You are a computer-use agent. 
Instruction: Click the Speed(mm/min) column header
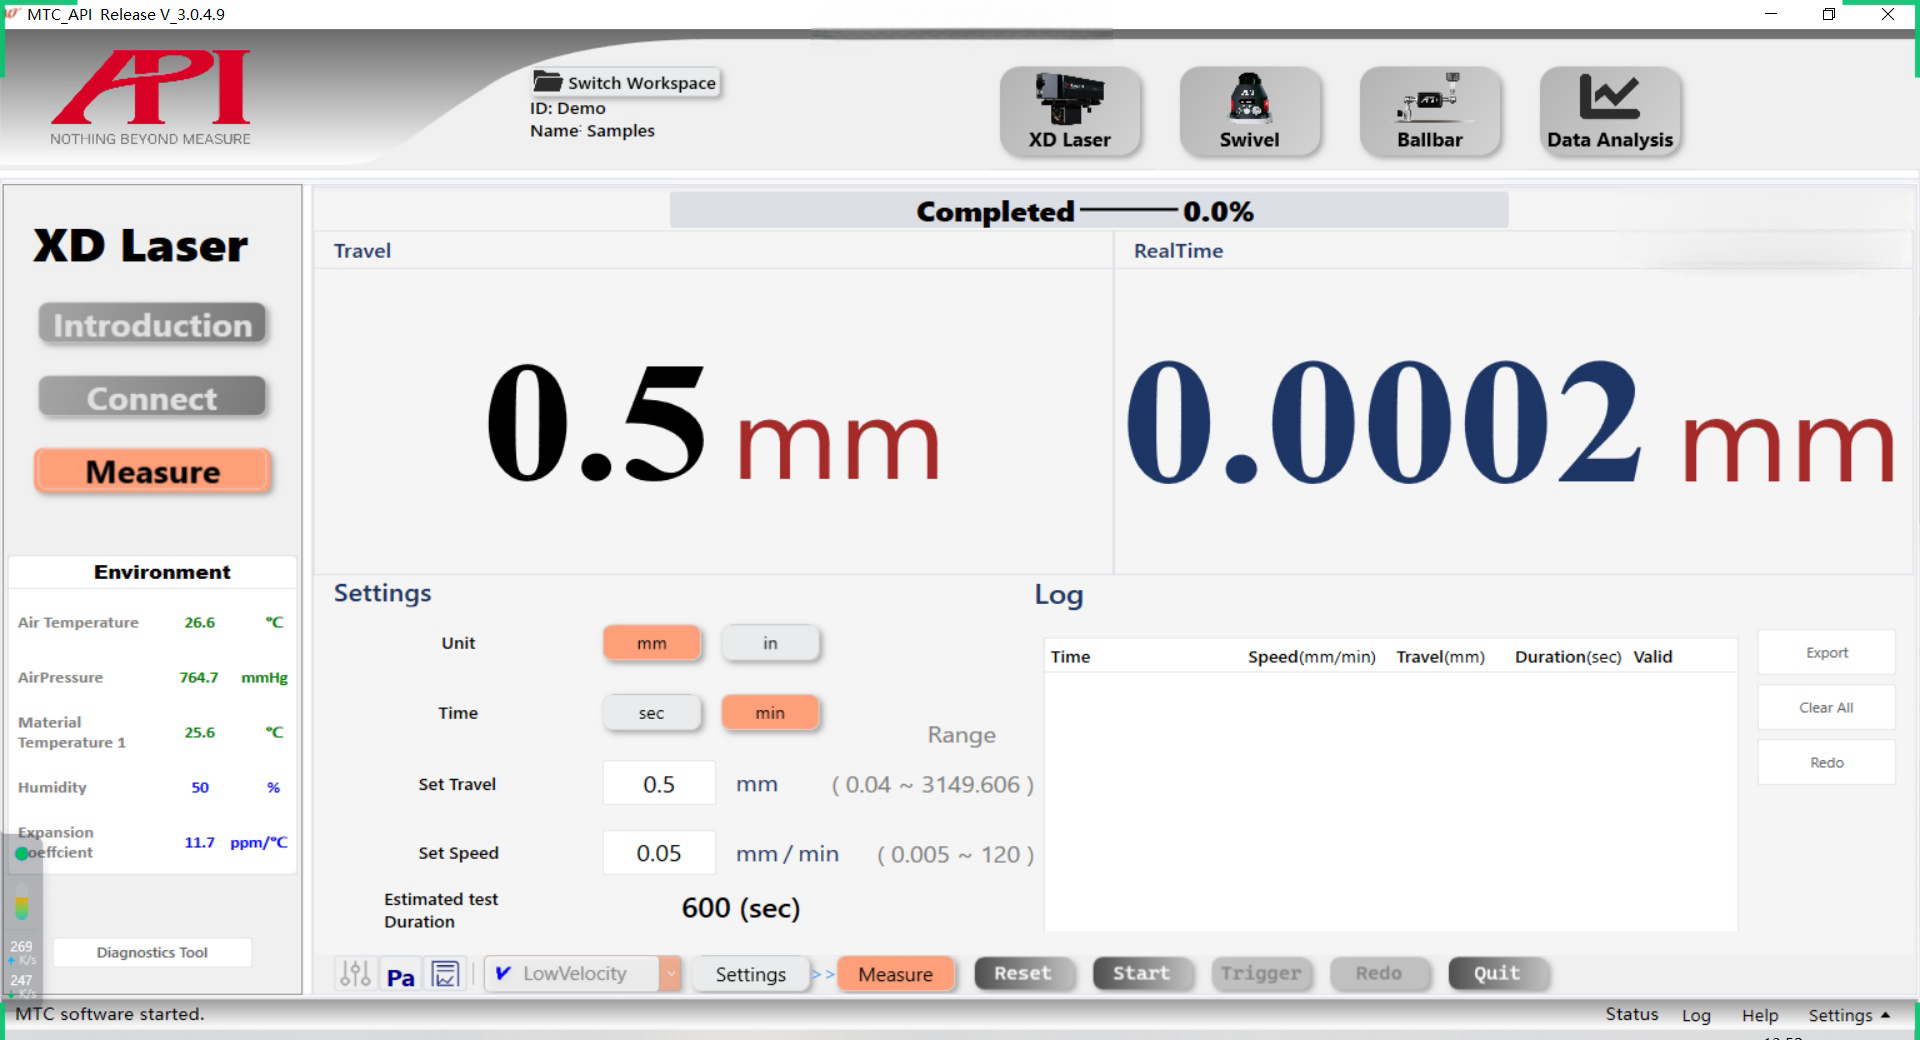click(x=1312, y=657)
